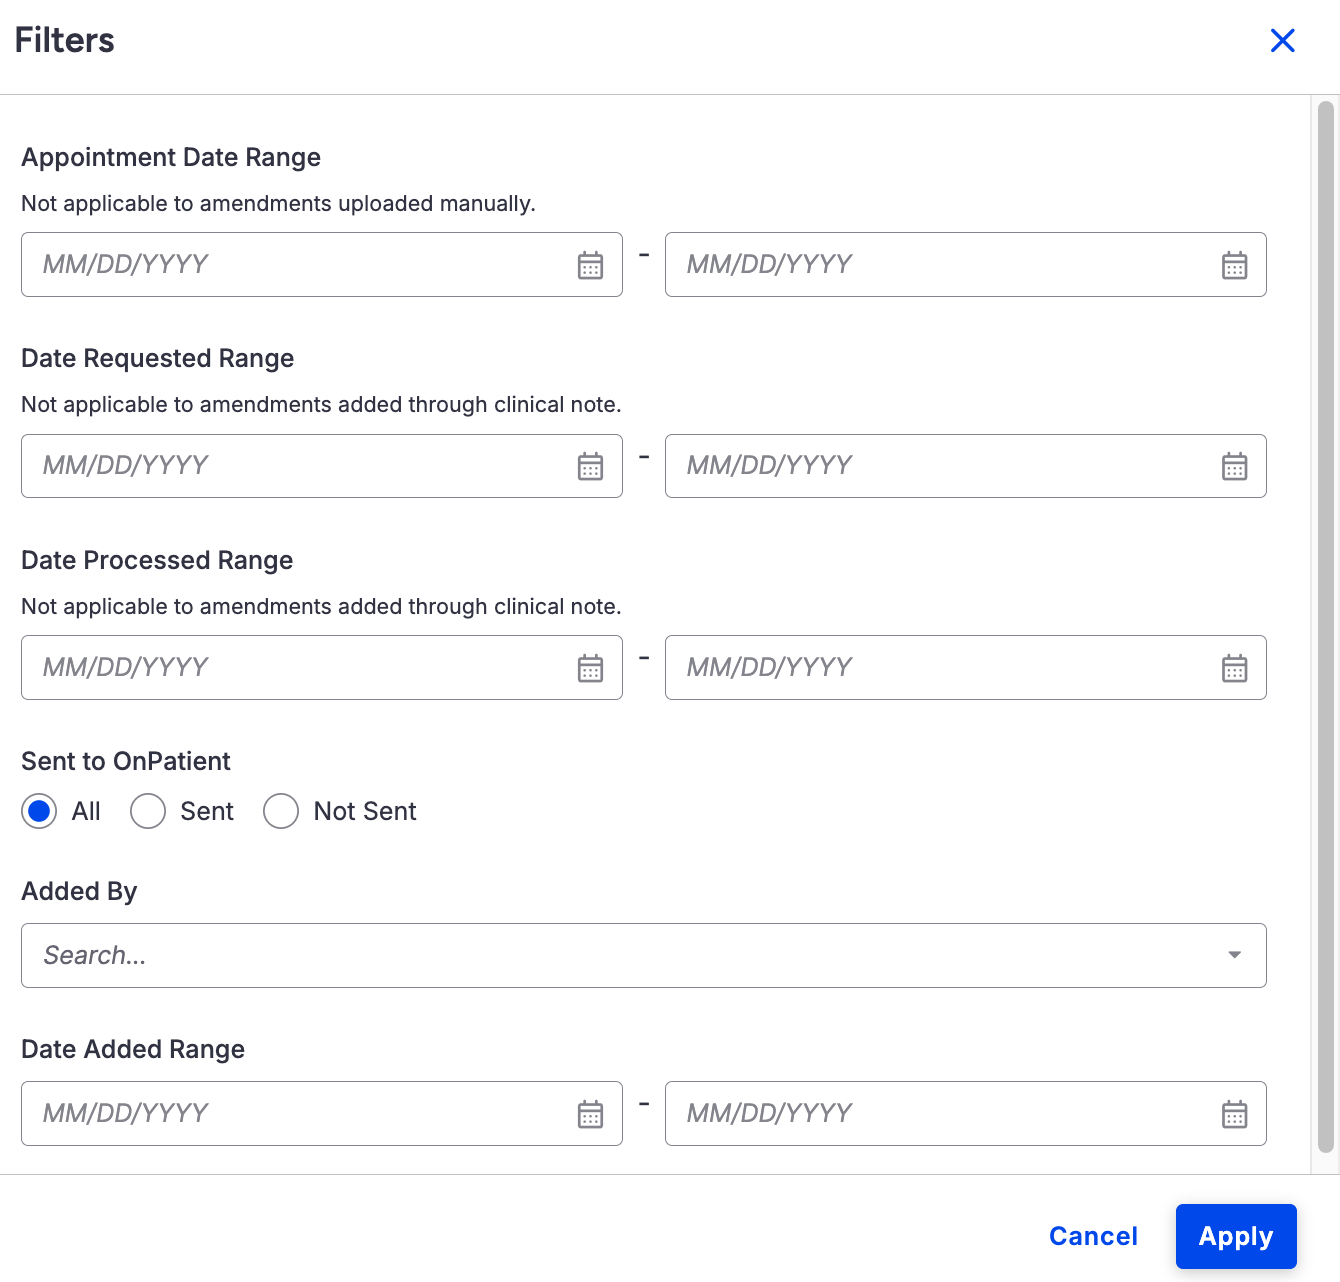Open calendar for Date Processed Range end
Viewport: 1340px width, 1282px height.
1234,668
